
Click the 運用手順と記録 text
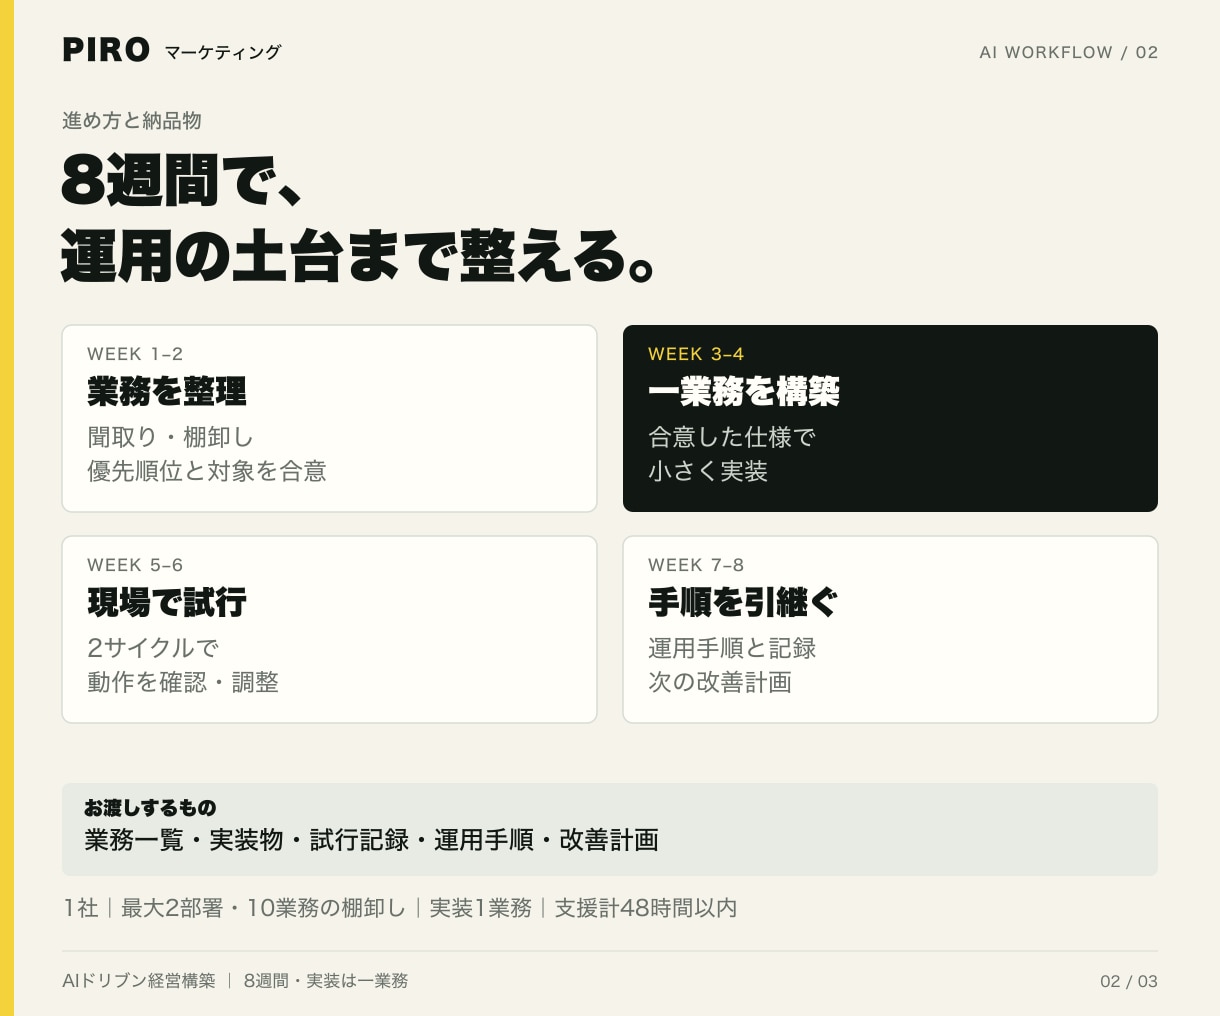[x=732, y=648]
